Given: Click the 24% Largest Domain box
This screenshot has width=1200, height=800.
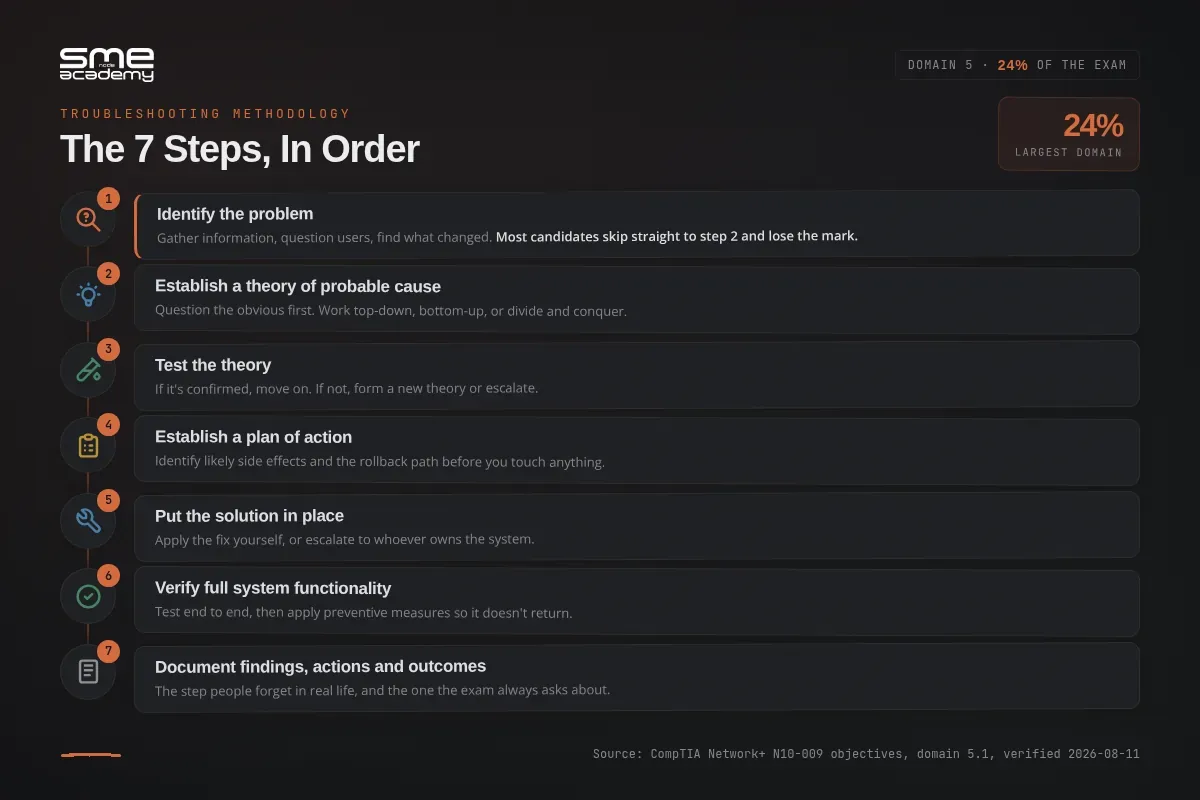Looking at the screenshot, I should (x=1069, y=134).
